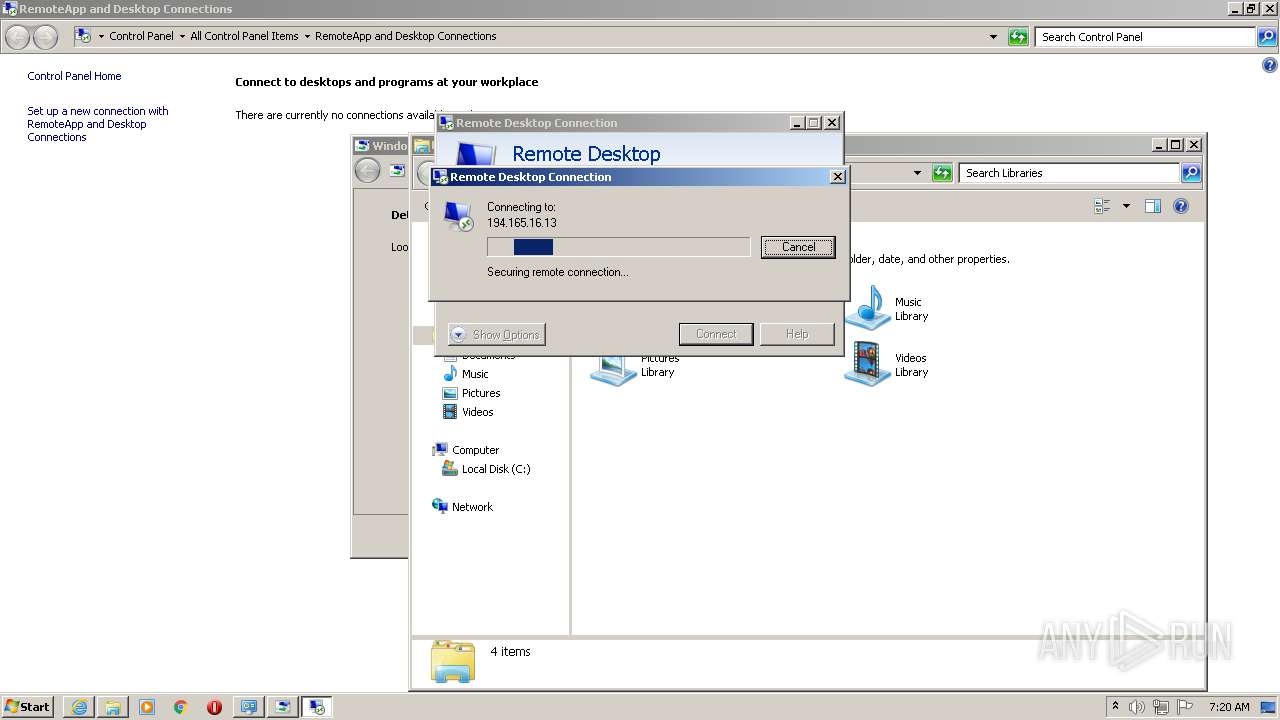Image resolution: width=1280 pixels, height=720 pixels.
Task: Go forward in the Control Panel window
Action: [46, 37]
